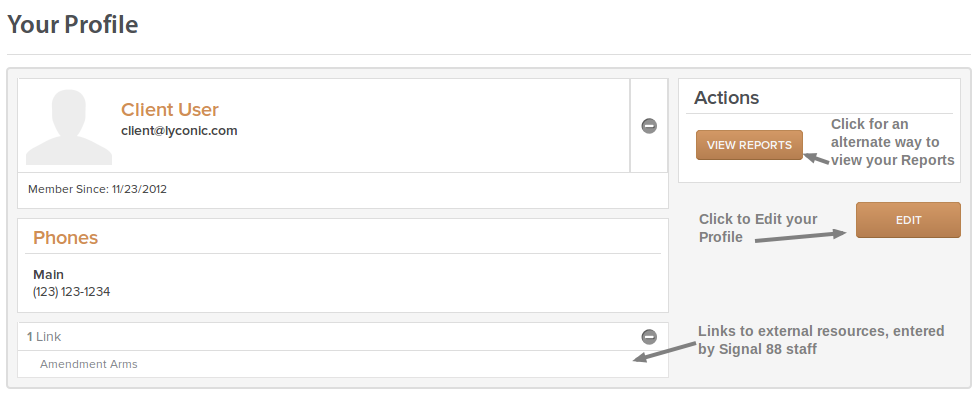Click the 1 Link header label
Screen dimensions: 978x393
44,337
